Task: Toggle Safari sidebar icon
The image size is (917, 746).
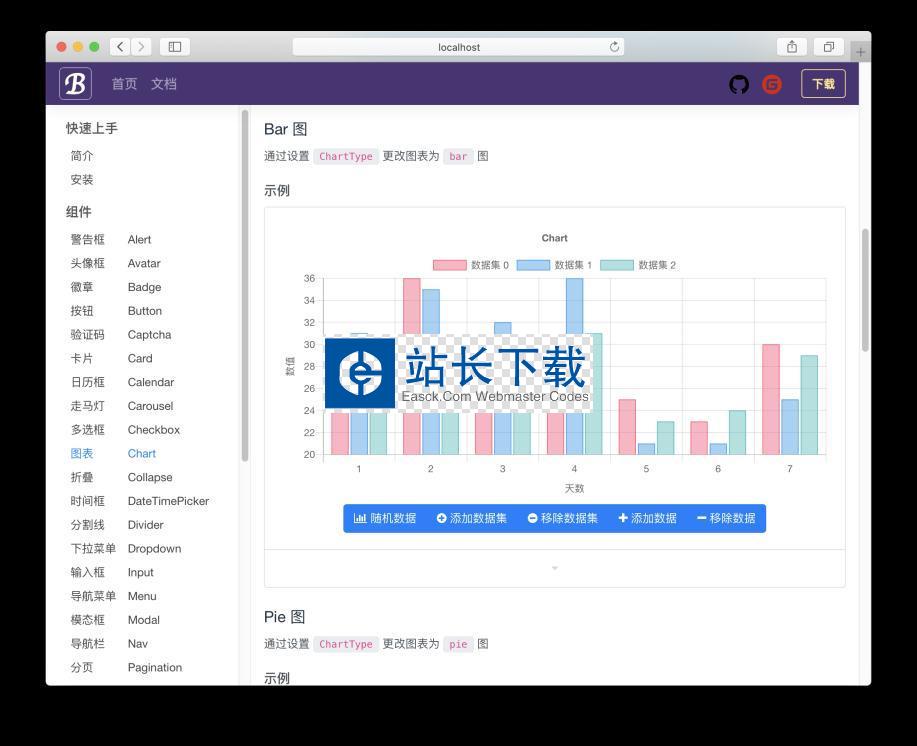Action: coord(174,47)
